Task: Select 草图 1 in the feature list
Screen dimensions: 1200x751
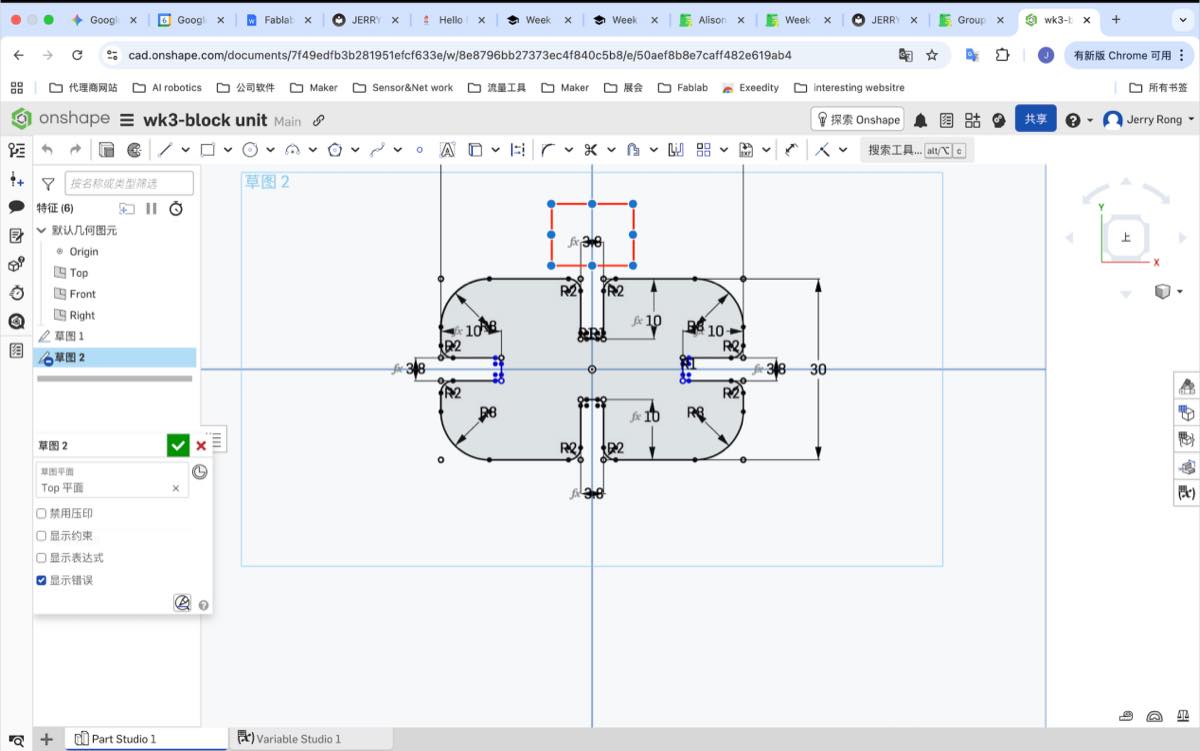Action: click(x=69, y=336)
